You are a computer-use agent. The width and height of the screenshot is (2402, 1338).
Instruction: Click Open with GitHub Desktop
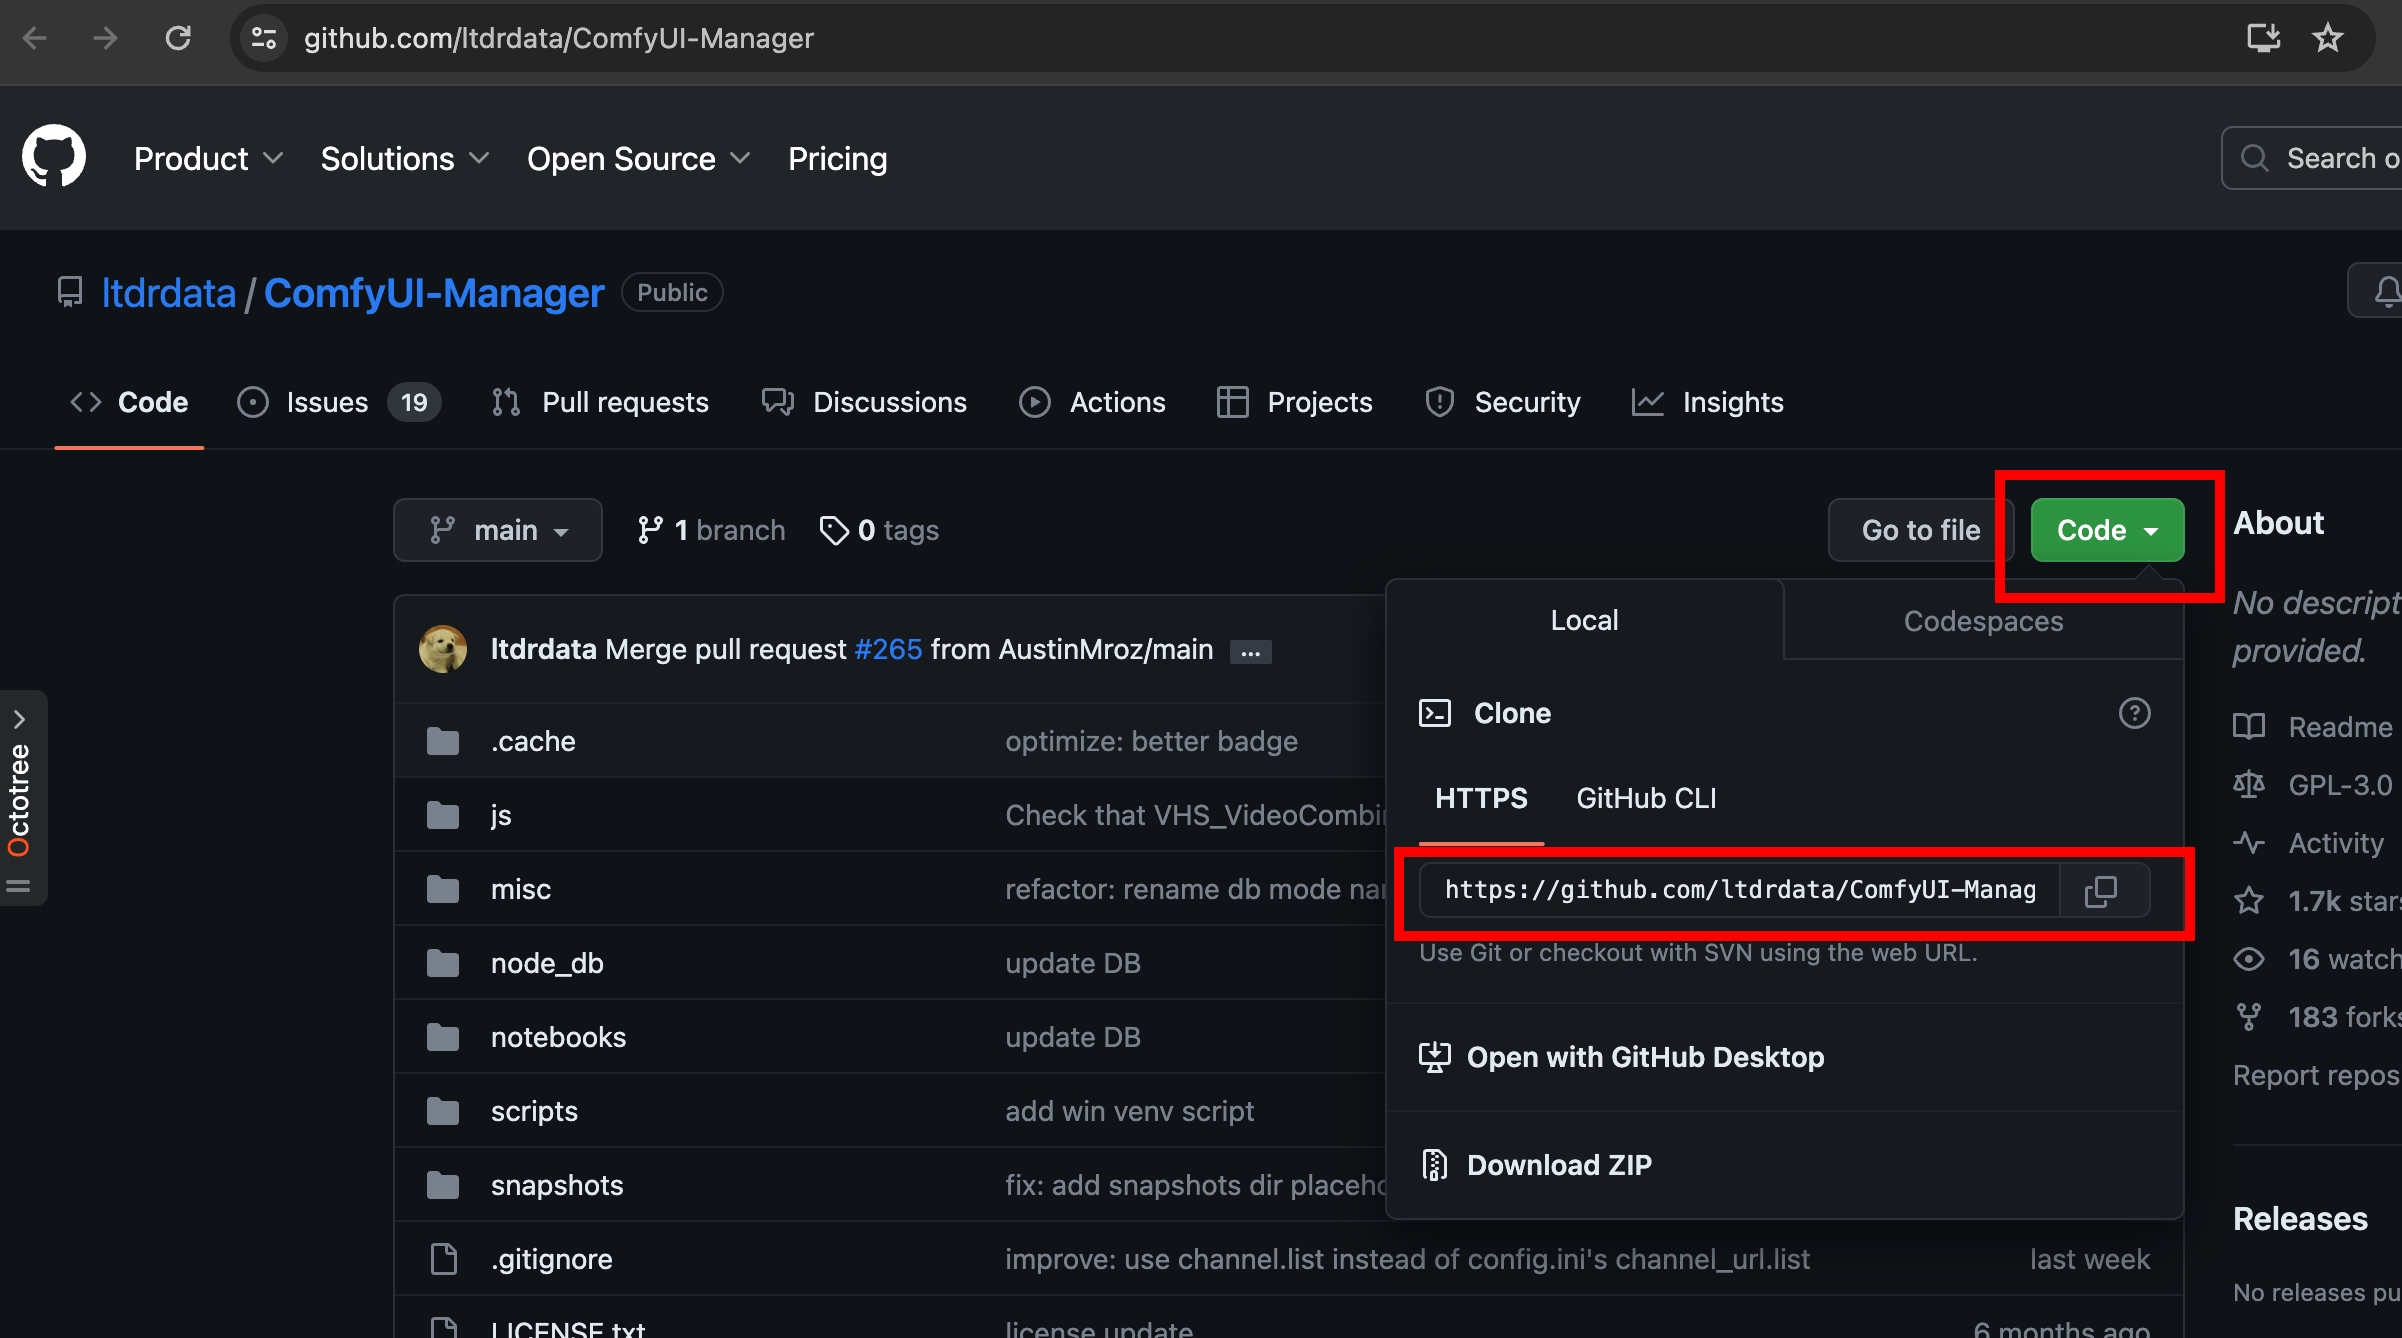1644,1057
